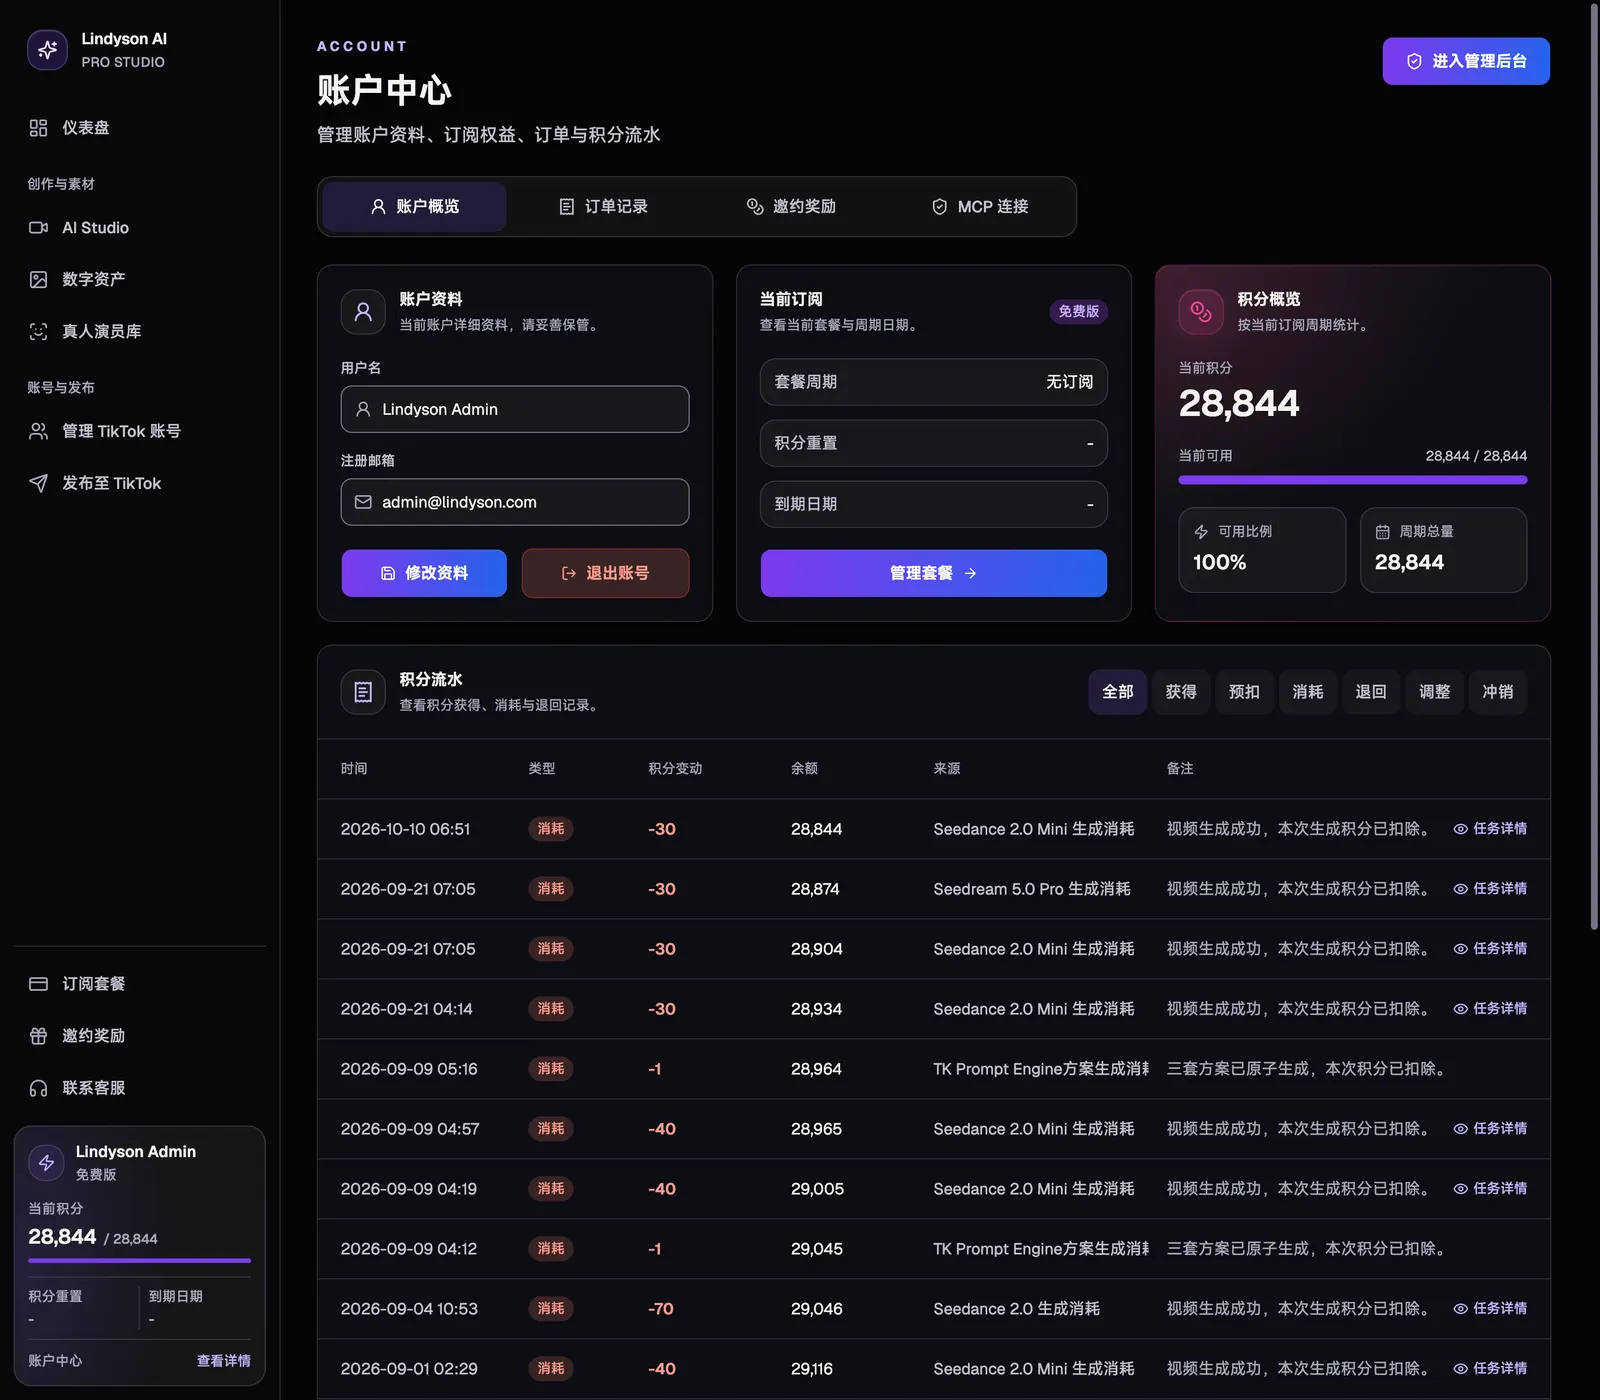1600x1400 pixels.
Task: Switch to MCP 连接 tab
Action: click(x=980, y=207)
